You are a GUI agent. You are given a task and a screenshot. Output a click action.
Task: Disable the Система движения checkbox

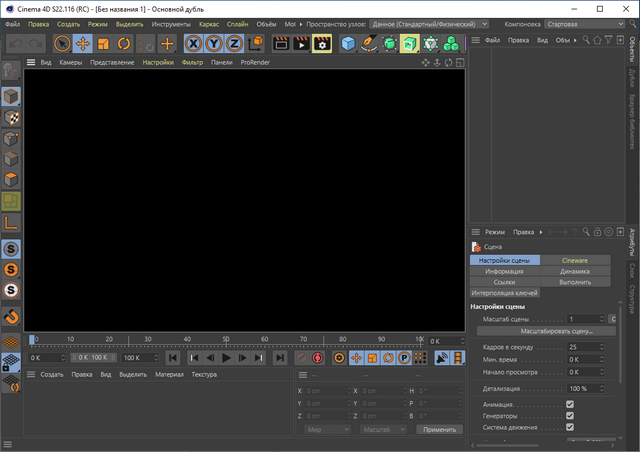[x=570, y=429]
